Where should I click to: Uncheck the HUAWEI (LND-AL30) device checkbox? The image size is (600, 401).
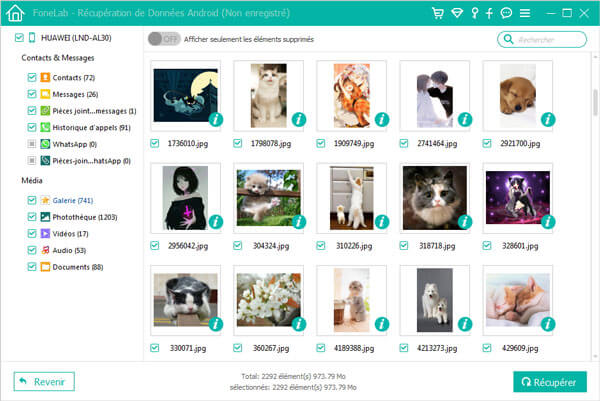click(19, 37)
